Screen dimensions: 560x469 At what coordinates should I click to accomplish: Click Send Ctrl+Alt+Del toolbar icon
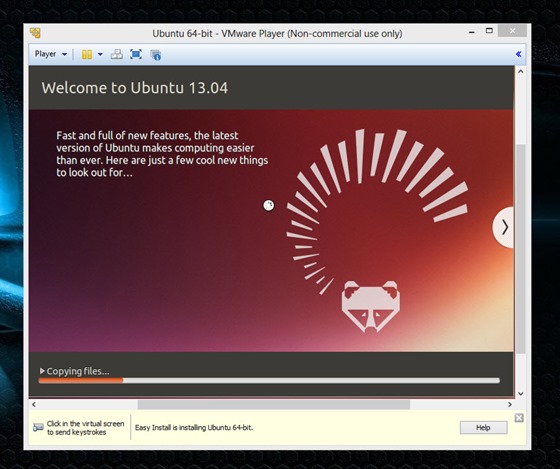point(117,54)
